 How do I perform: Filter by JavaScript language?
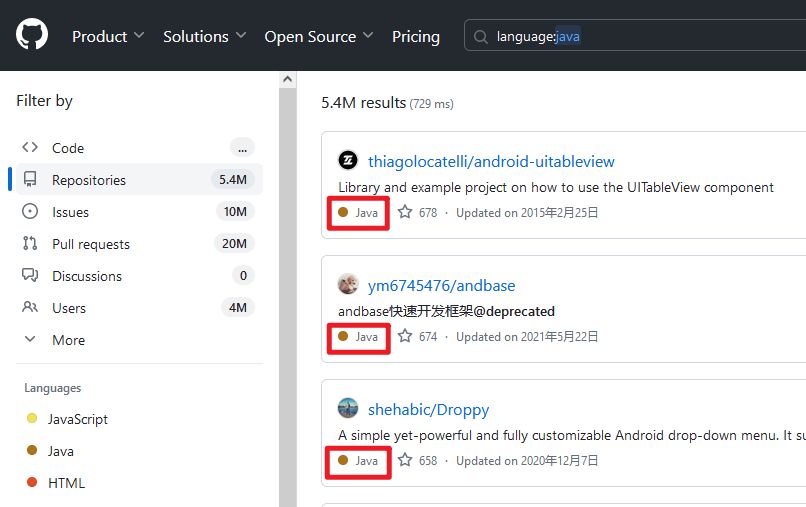pos(78,419)
